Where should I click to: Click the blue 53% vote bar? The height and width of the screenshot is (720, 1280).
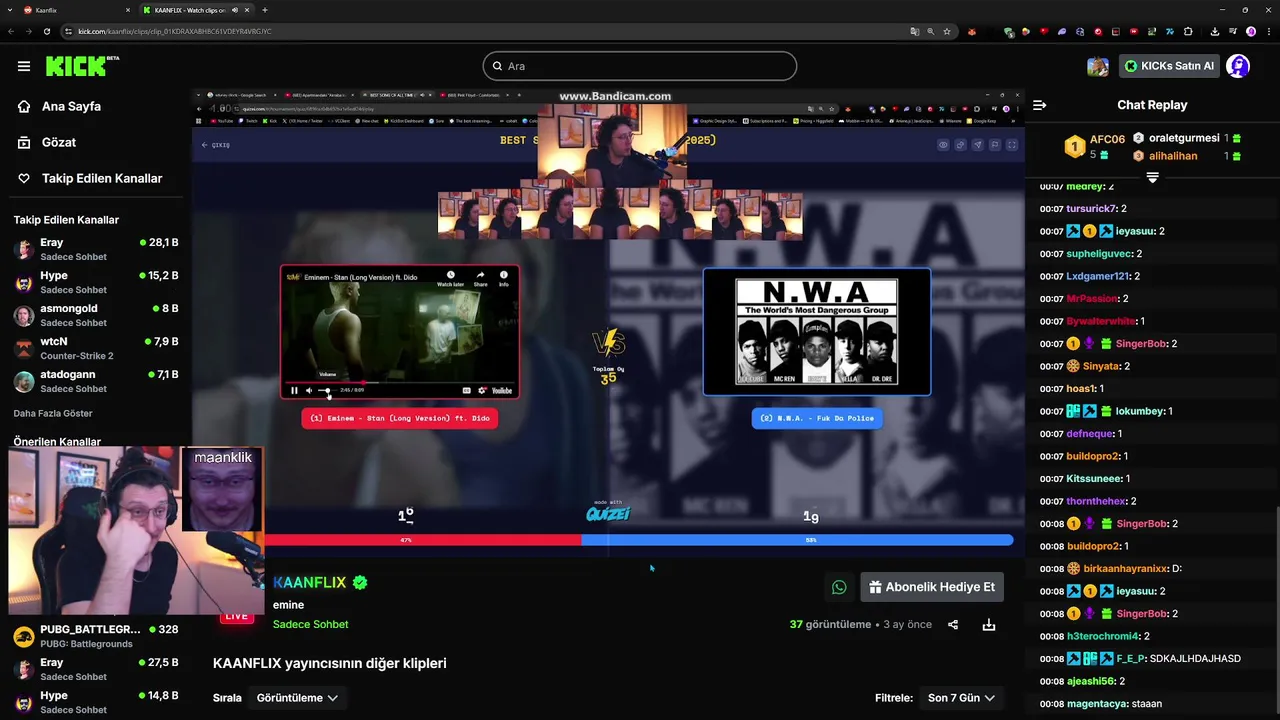tap(797, 540)
